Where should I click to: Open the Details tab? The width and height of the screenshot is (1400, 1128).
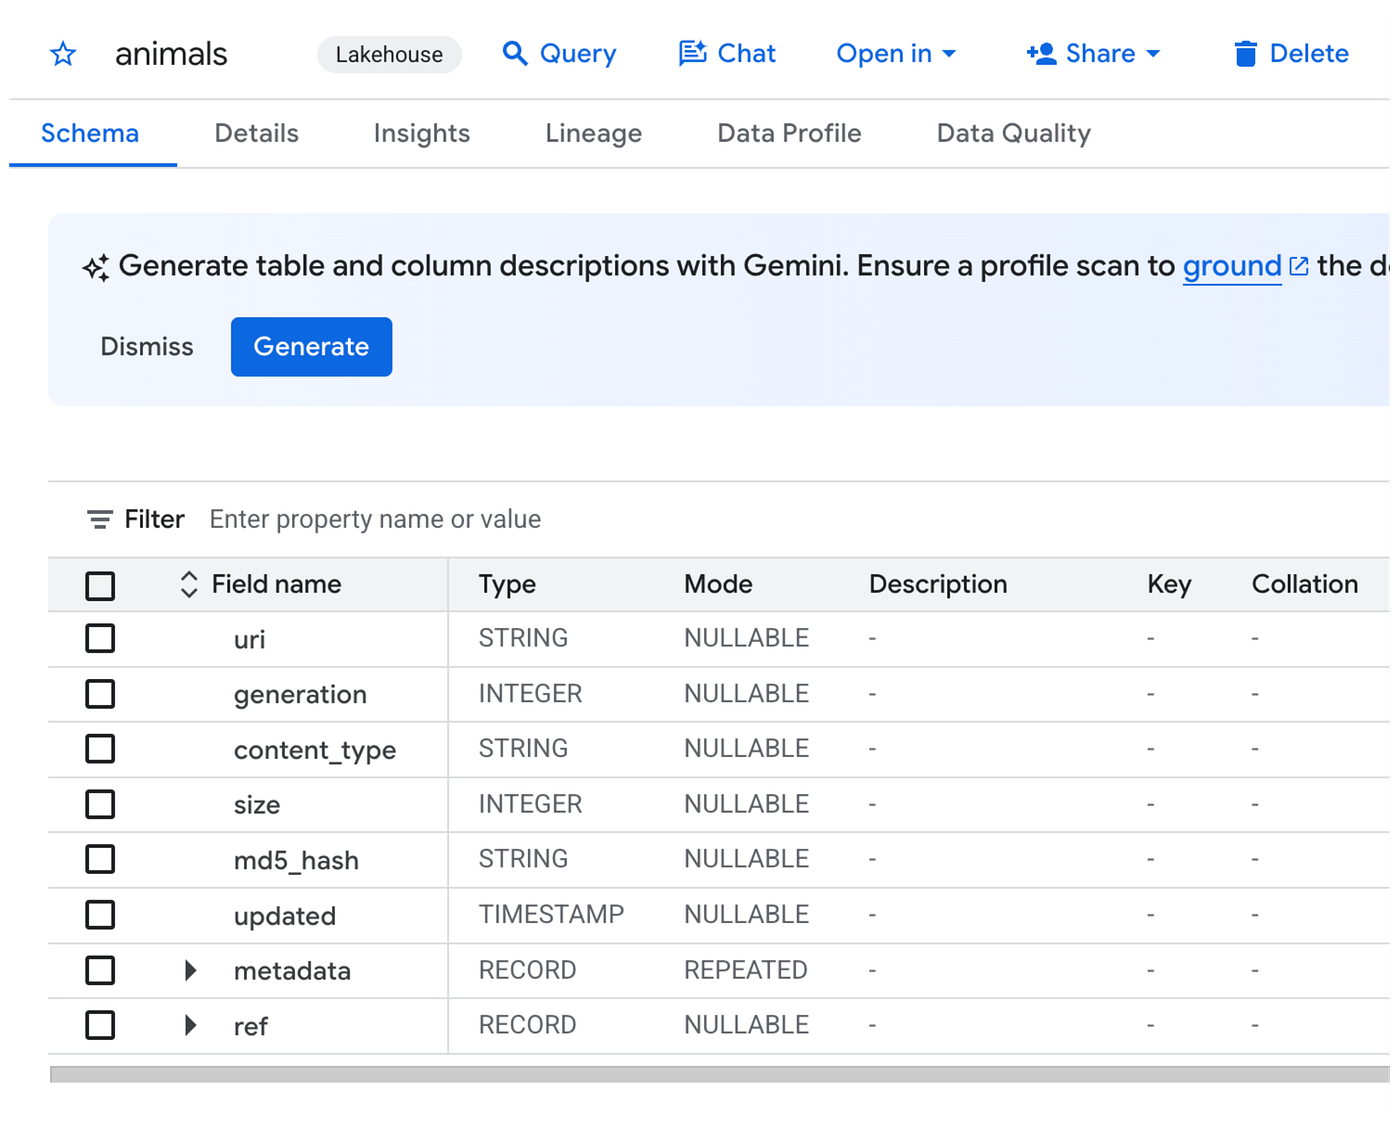coord(257,133)
